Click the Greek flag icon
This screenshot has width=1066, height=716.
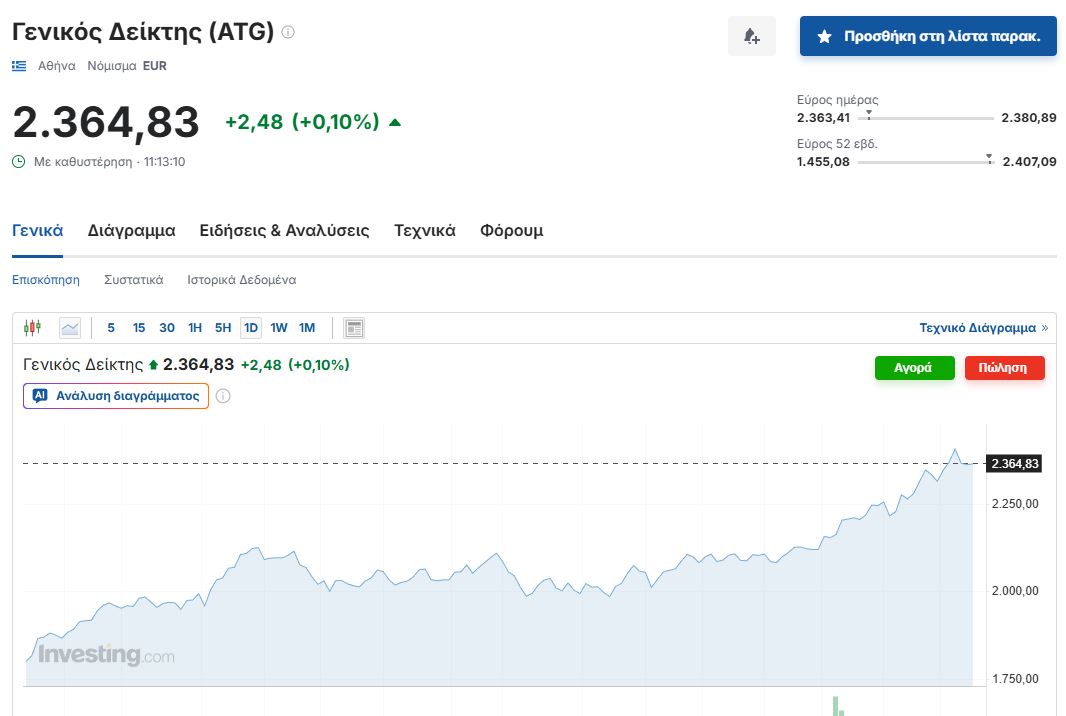pos(19,66)
